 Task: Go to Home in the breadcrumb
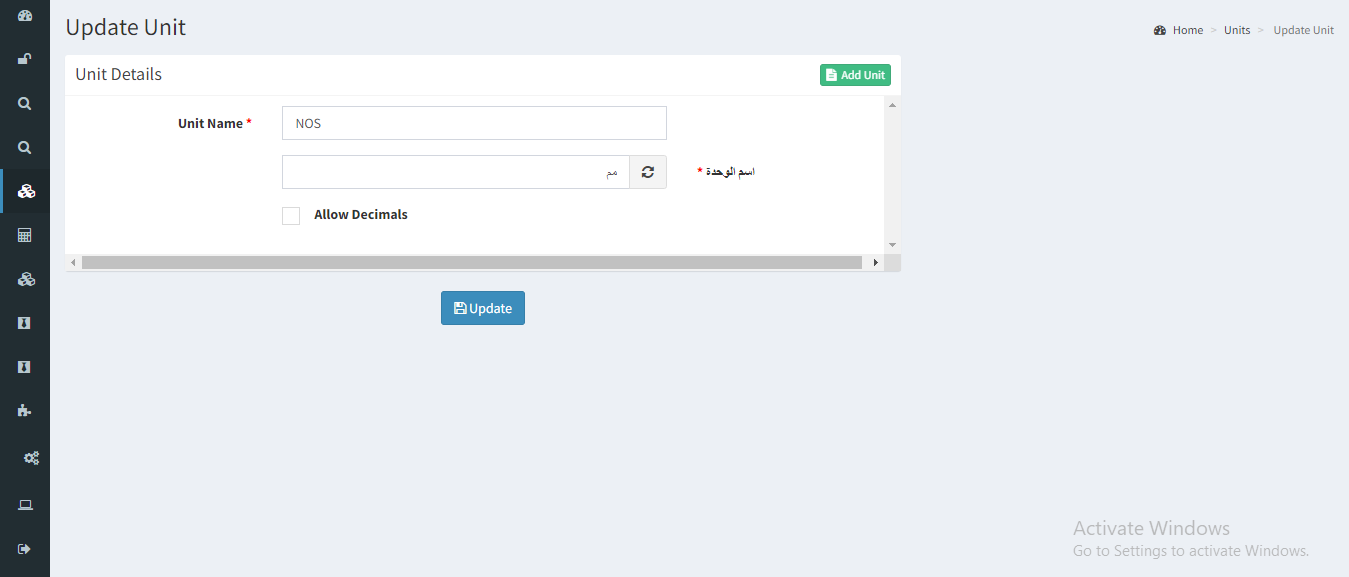pos(1188,30)
